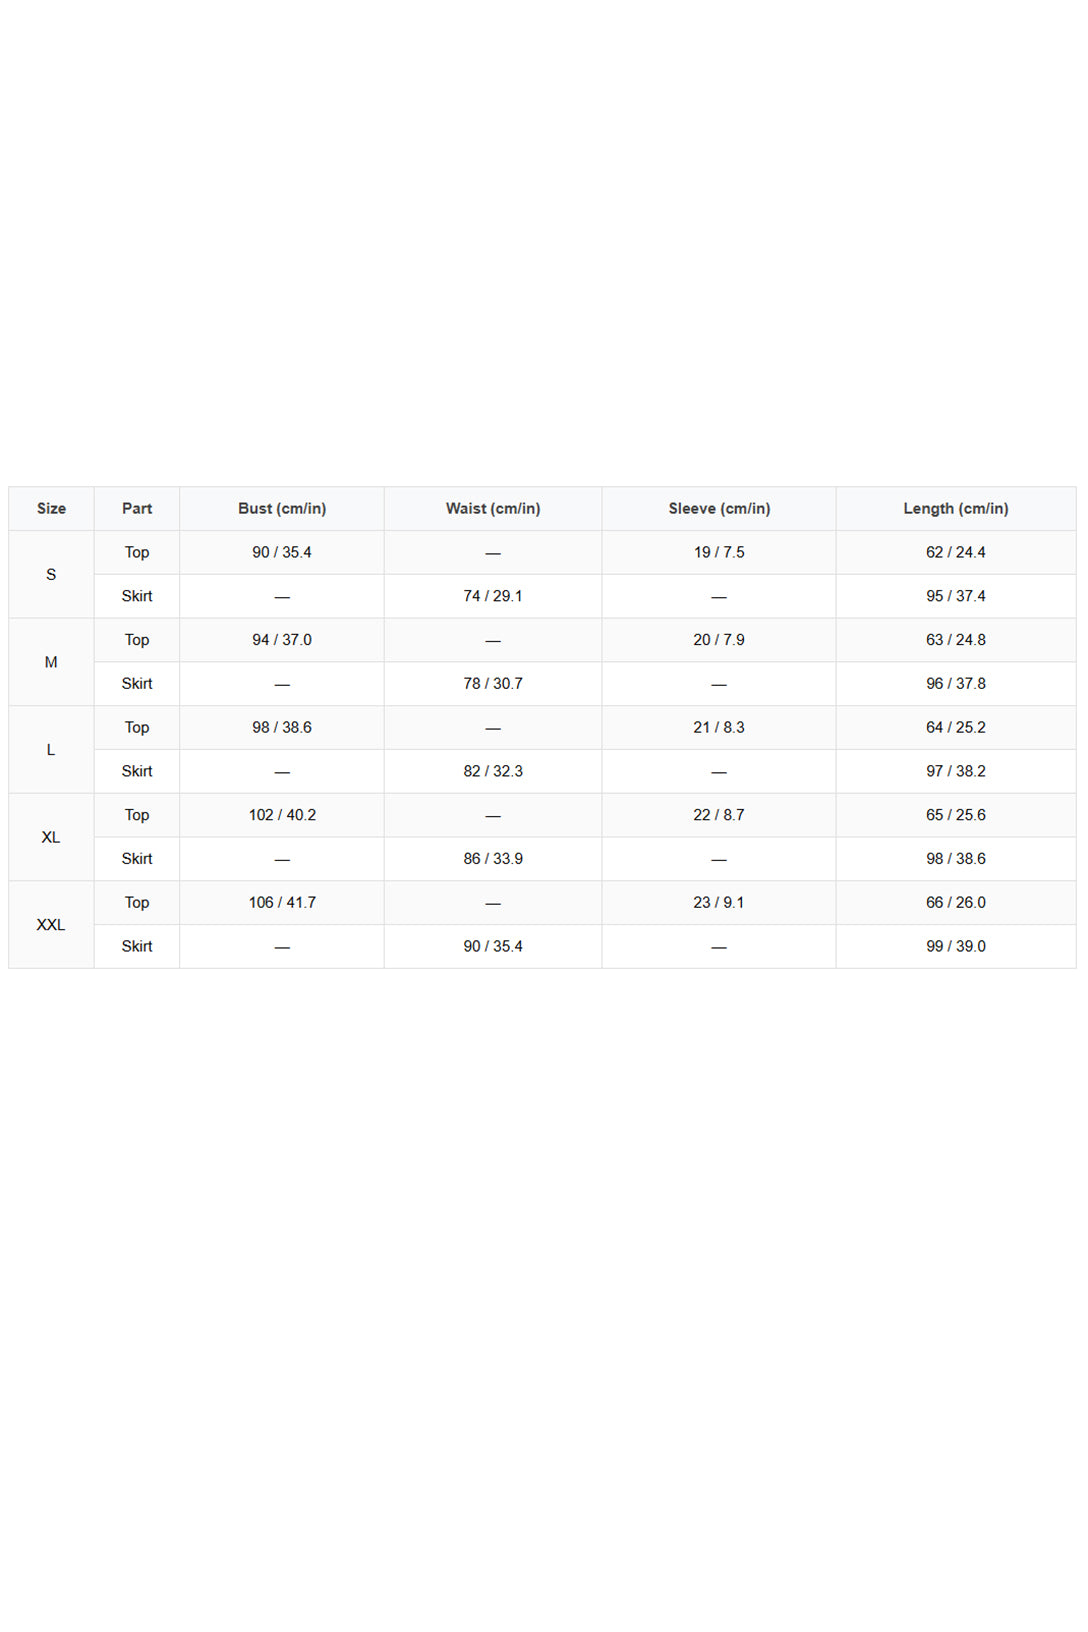Select the 97 / 38.2 length value

(956, 771)
